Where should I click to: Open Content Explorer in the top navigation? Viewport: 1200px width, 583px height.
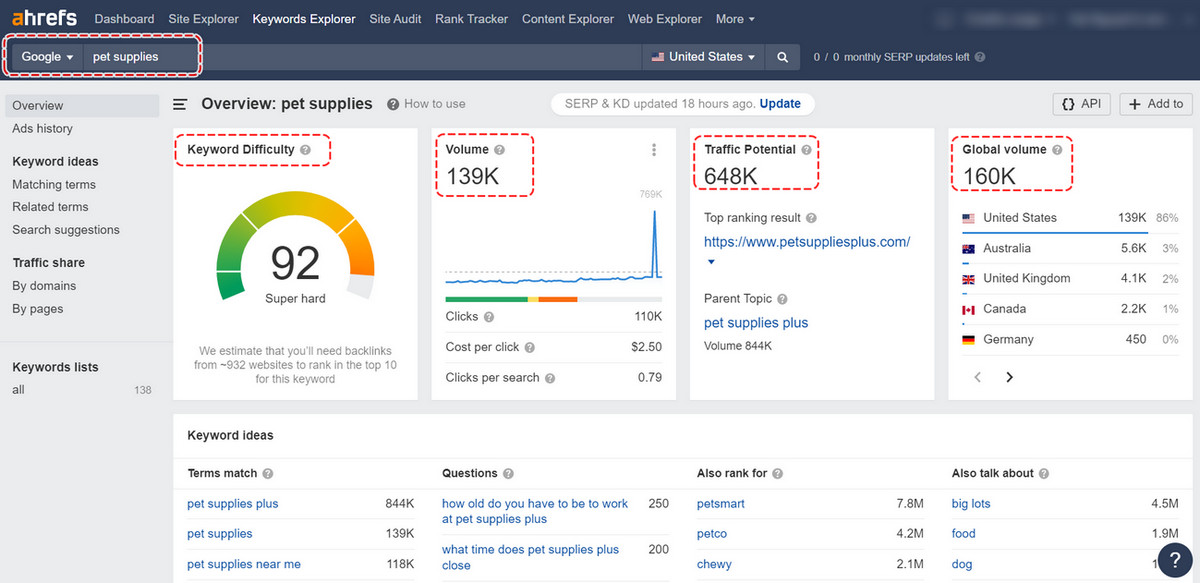(x=568, y=19)
